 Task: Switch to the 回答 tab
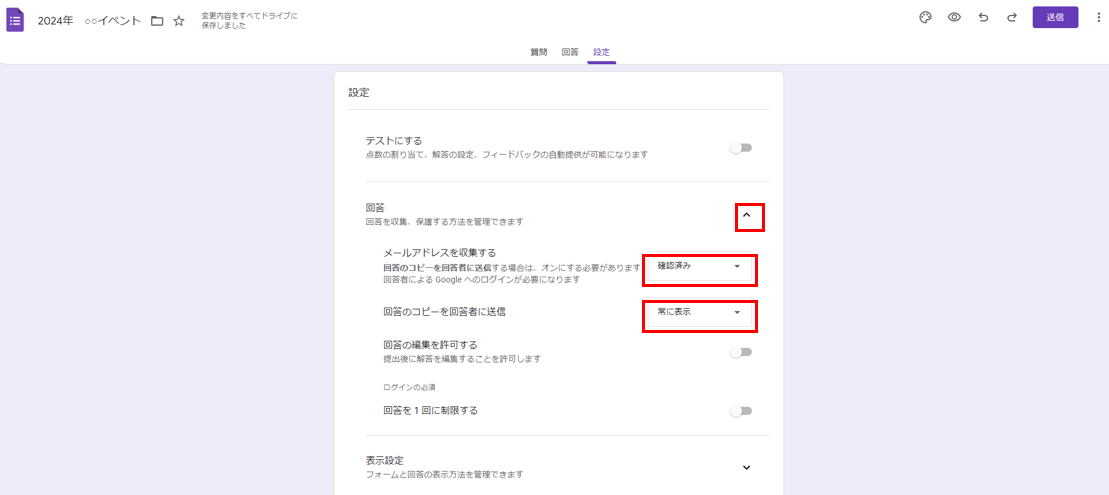570,52
